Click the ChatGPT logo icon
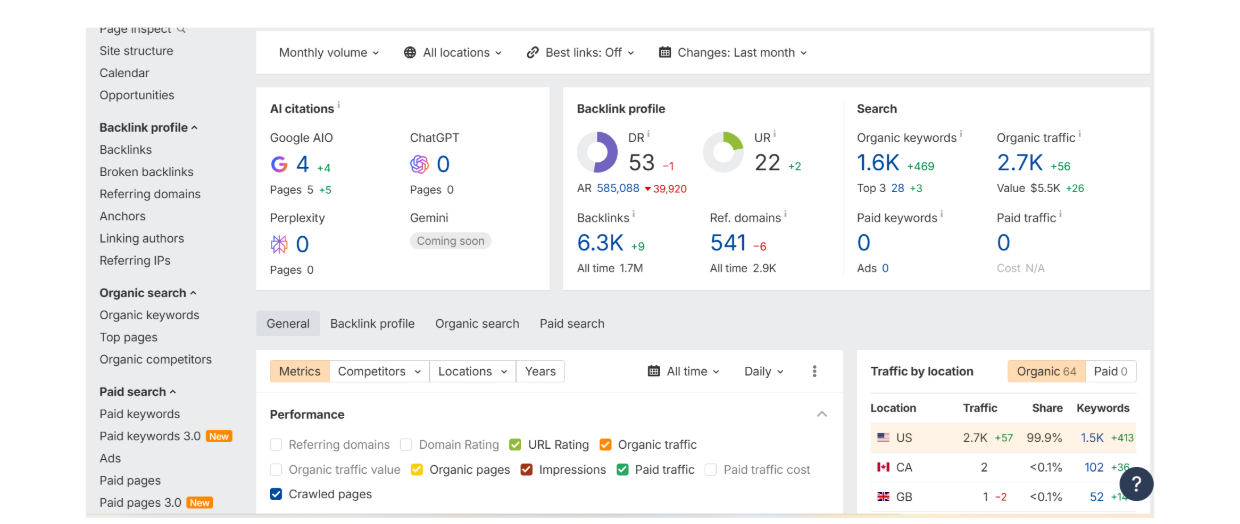Screen dimensions: 1240x524 click(x=419, y=164)
